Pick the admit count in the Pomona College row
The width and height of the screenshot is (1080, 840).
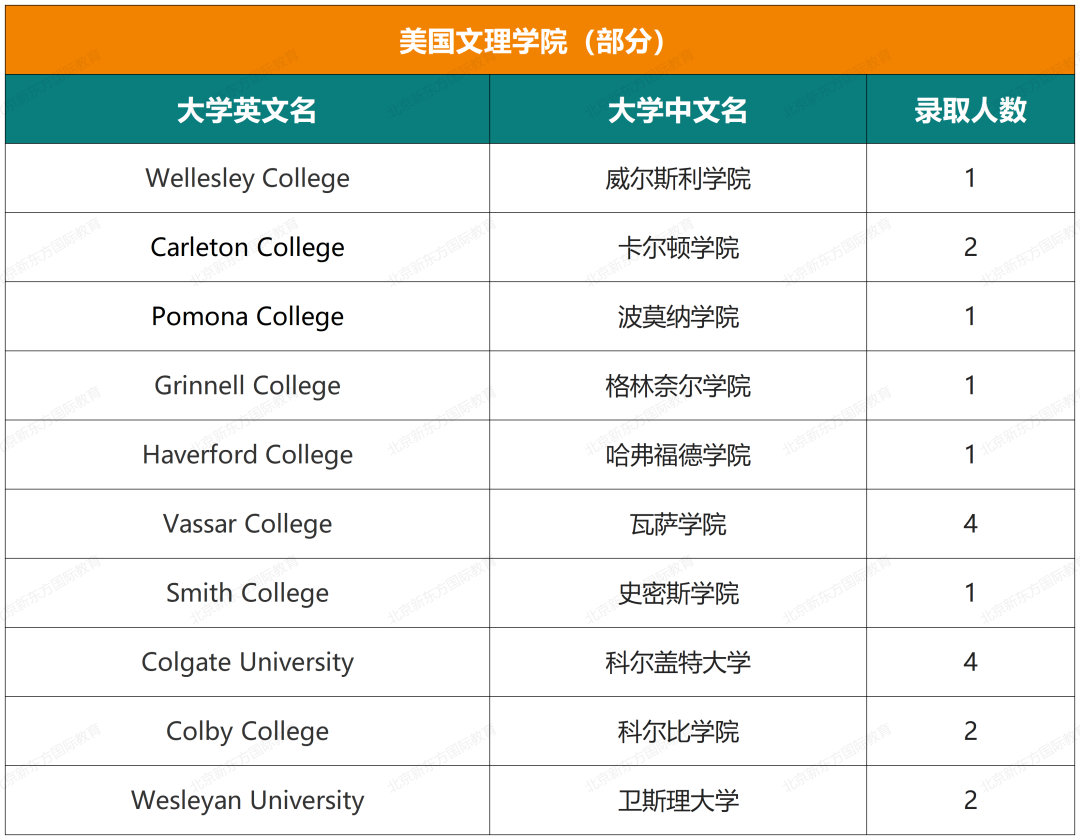pyautogui.click(x=970, y=317)
